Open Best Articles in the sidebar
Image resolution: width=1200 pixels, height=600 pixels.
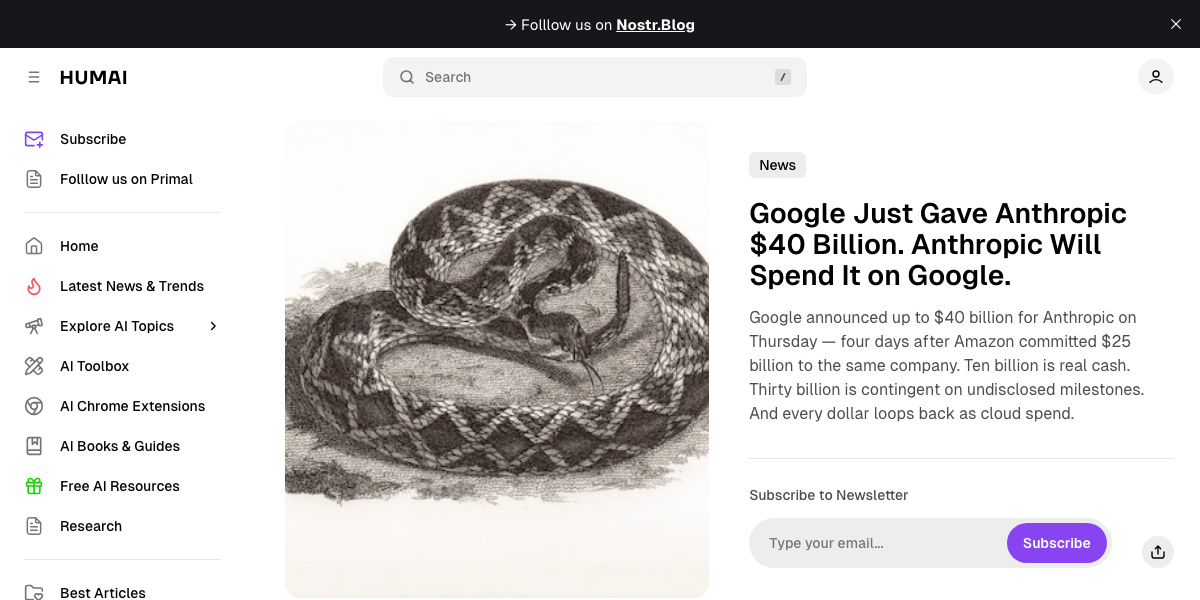pos(103,592)
